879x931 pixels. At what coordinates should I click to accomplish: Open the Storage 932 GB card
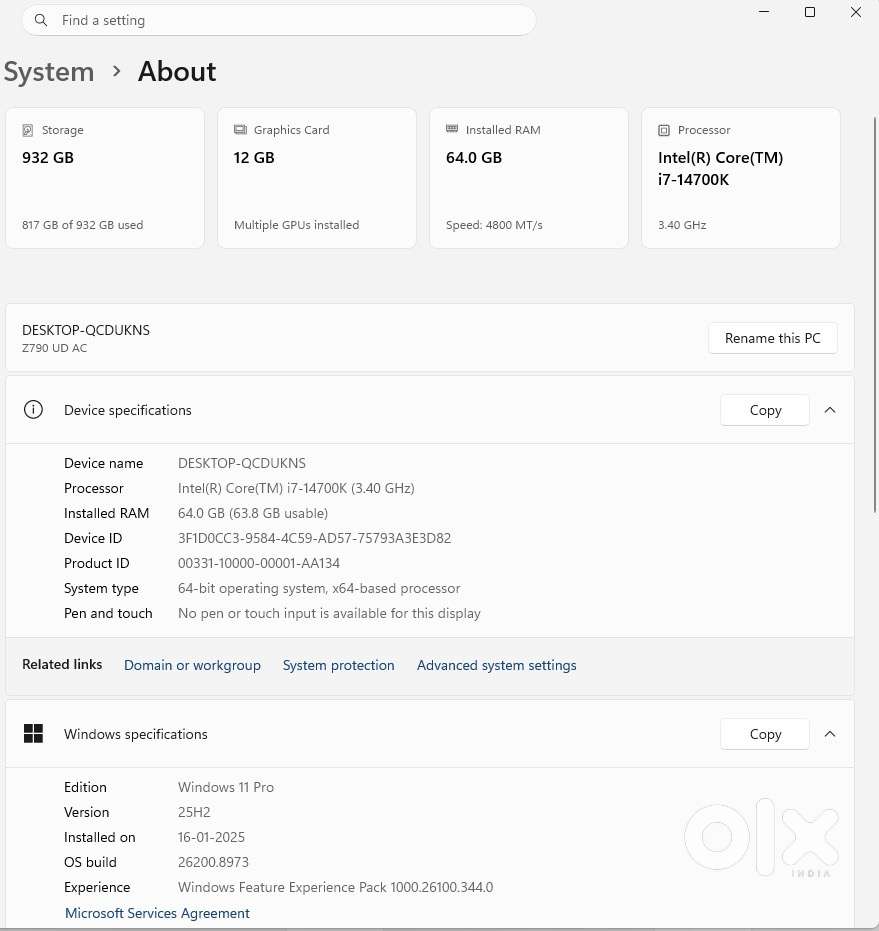105,178
